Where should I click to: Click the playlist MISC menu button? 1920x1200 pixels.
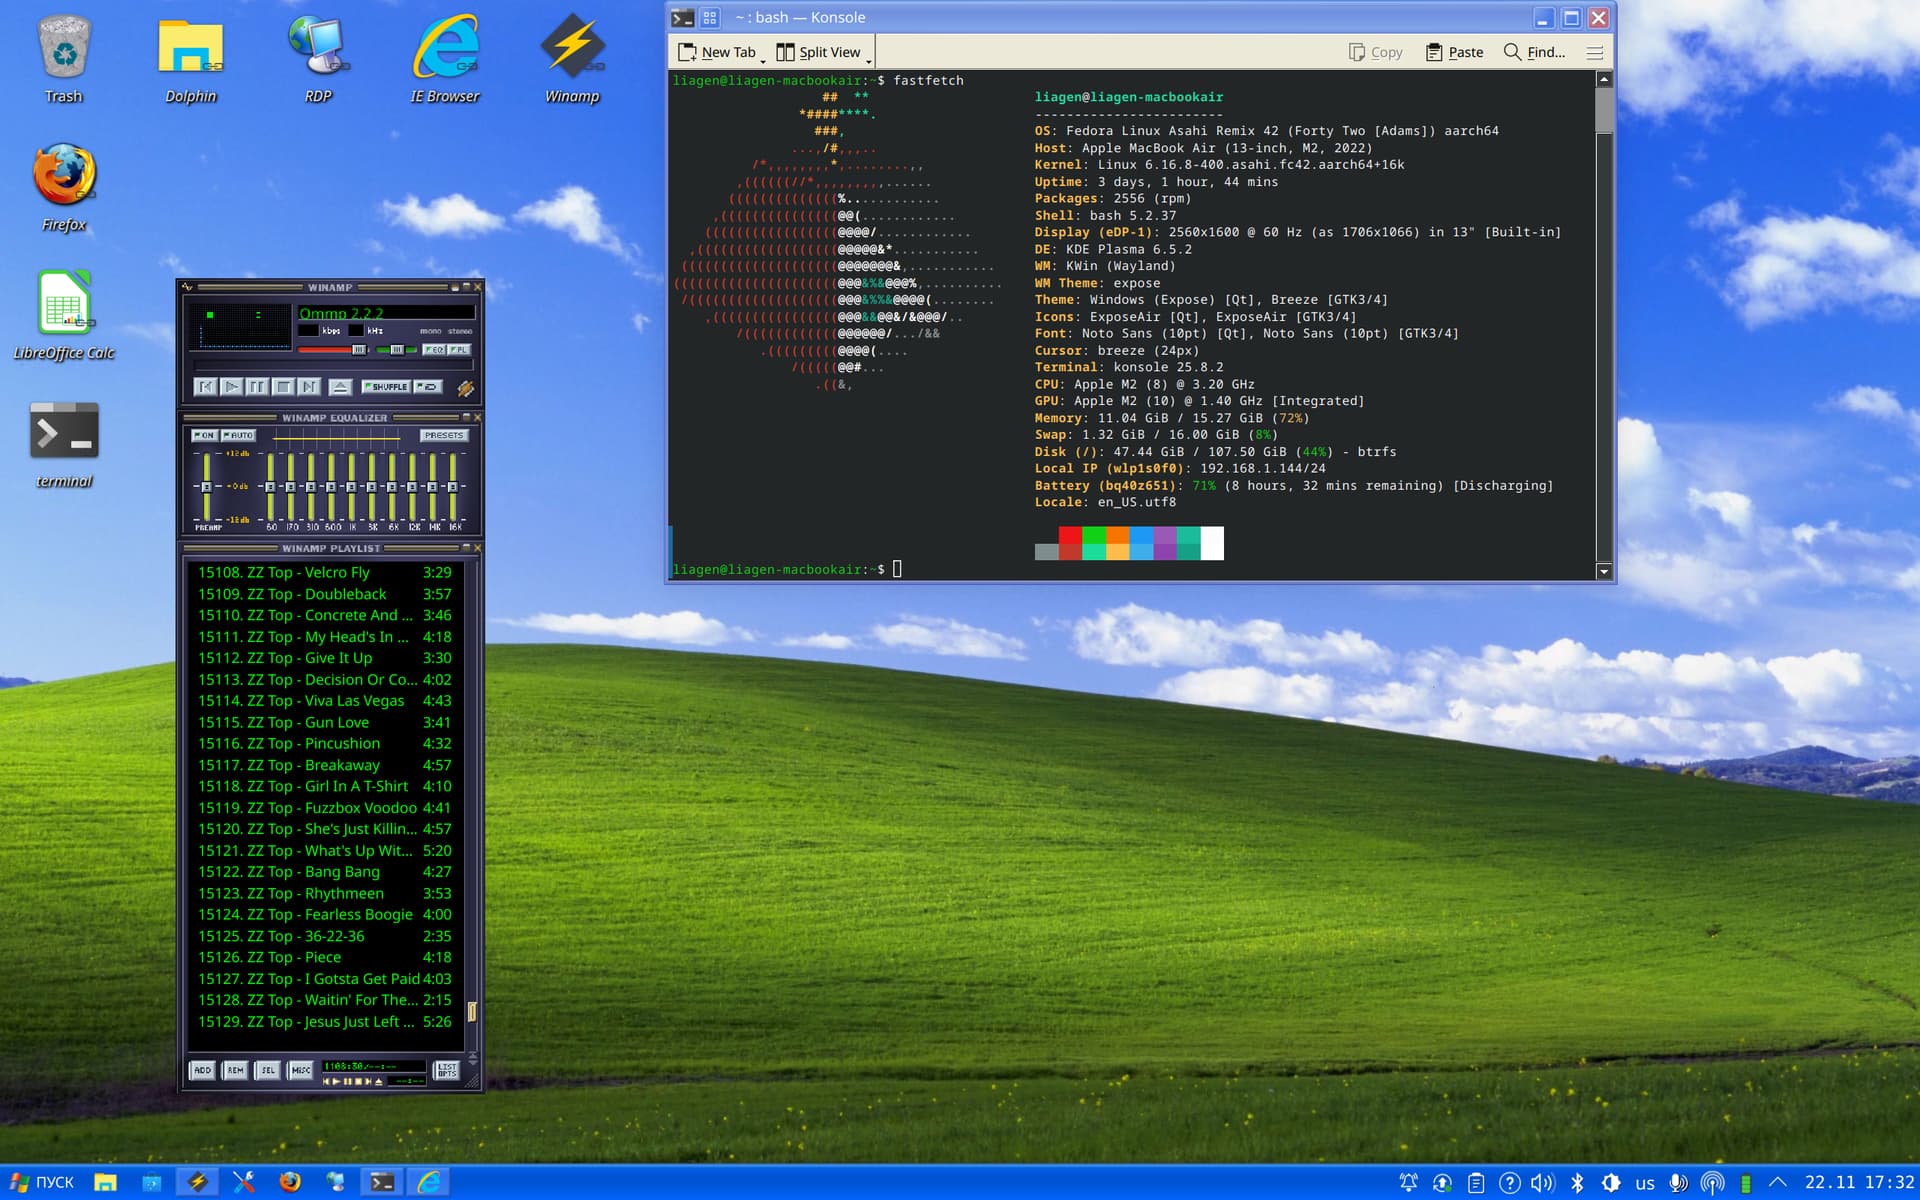tap(300, 1070)
